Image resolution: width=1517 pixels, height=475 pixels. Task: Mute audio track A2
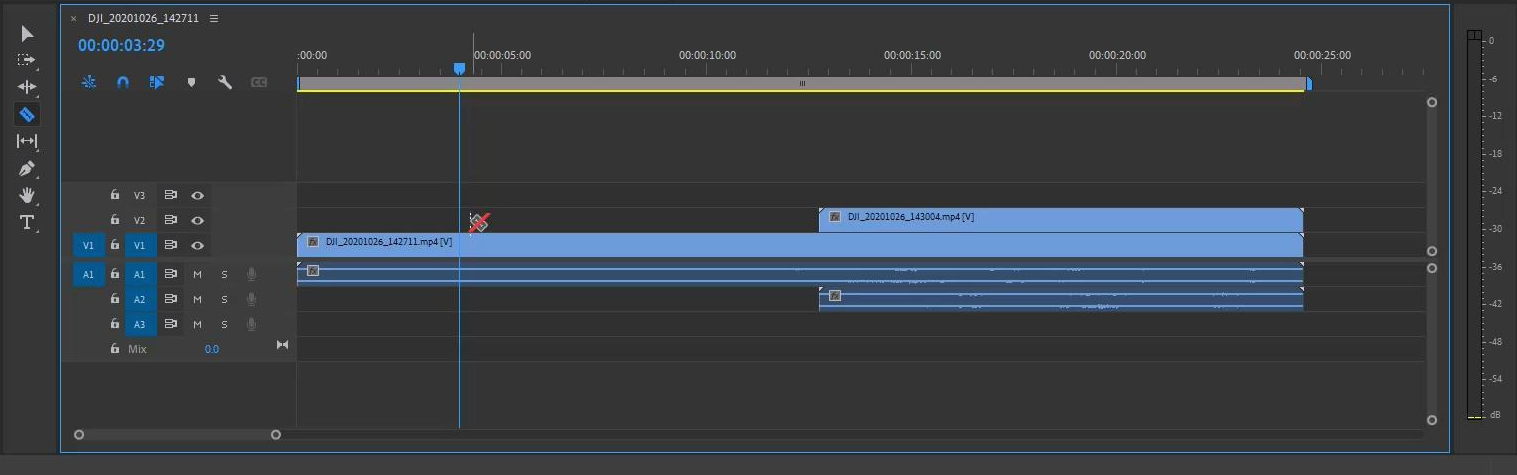pyautogui.click(x=197, y=299)
